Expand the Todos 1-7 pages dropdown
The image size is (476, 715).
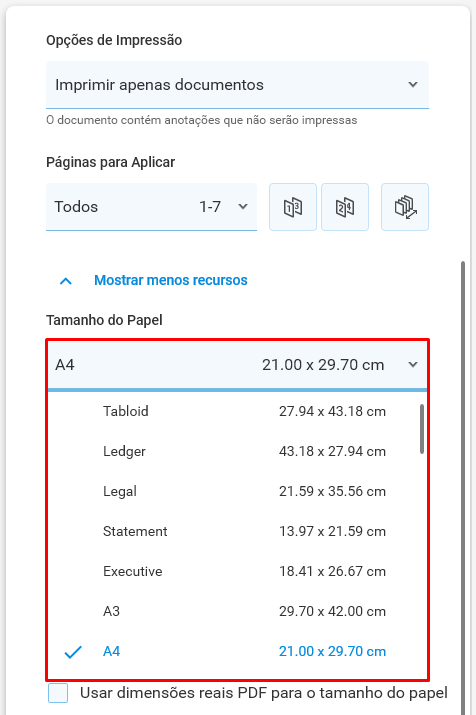click(151, 207)
